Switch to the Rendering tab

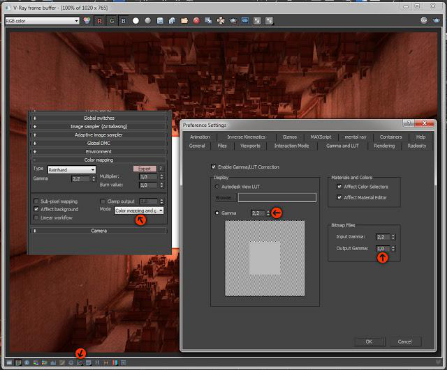coord(384,146)
